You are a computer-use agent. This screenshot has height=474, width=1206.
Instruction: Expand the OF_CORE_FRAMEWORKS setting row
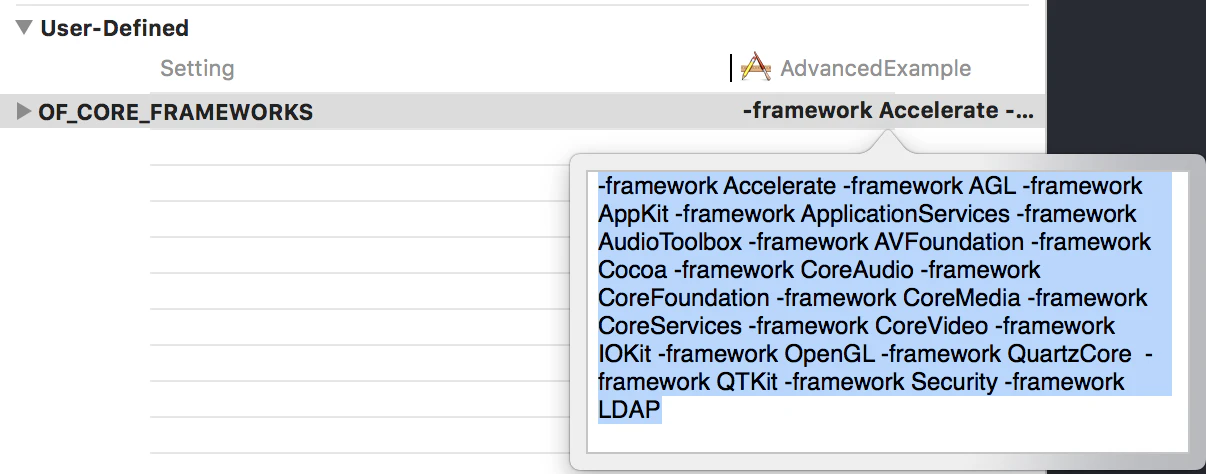24,111
